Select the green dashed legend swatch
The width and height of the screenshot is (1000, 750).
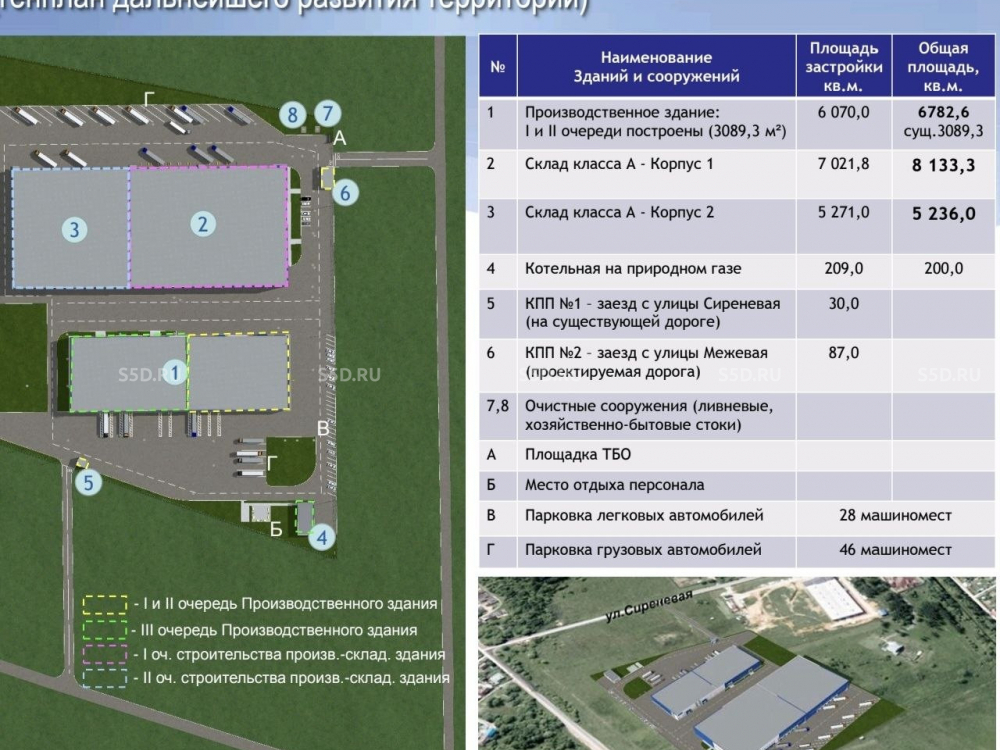pyautogui.click(x=104, y=630)
